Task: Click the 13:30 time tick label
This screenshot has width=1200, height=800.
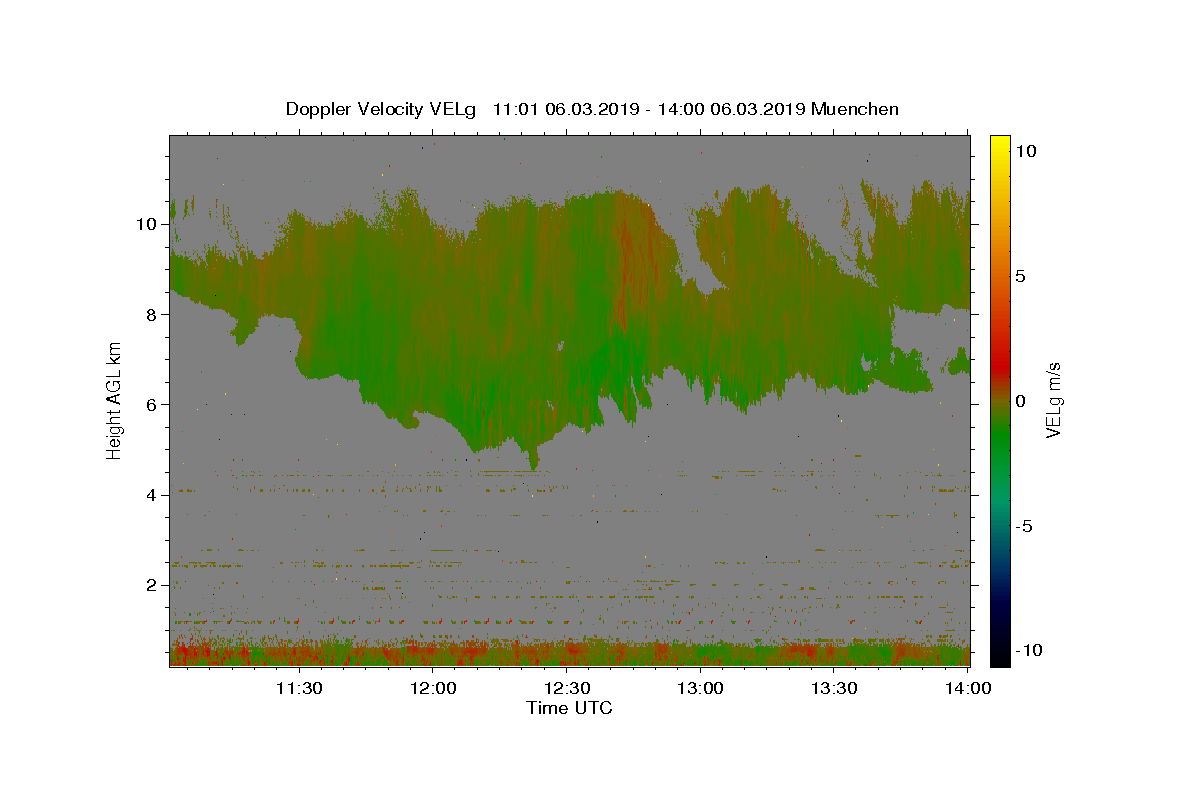Action: tap(836, 688)
